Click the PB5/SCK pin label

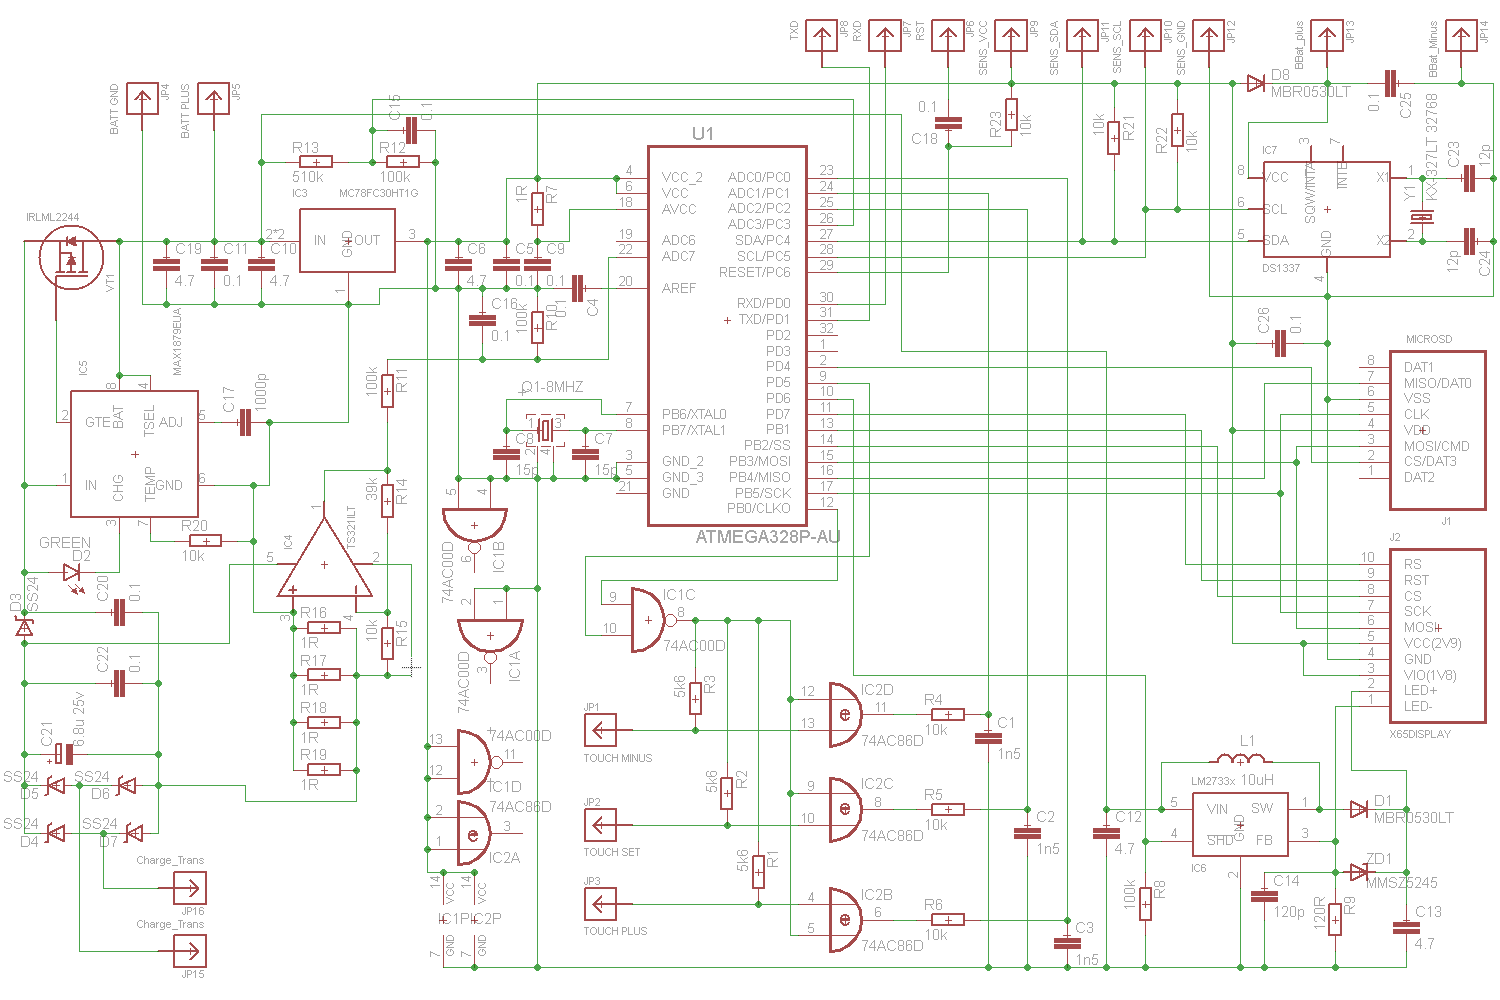[x=762, y=493]
